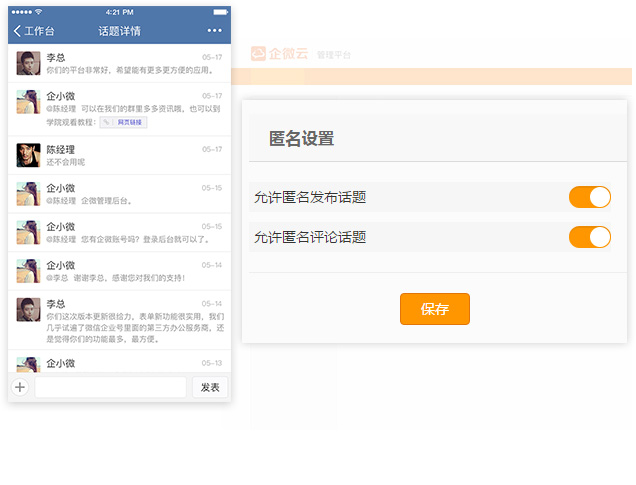Screen dimensions: 636x485
Task: Select 李总's long comment dated 05-14
Action: 135,328
